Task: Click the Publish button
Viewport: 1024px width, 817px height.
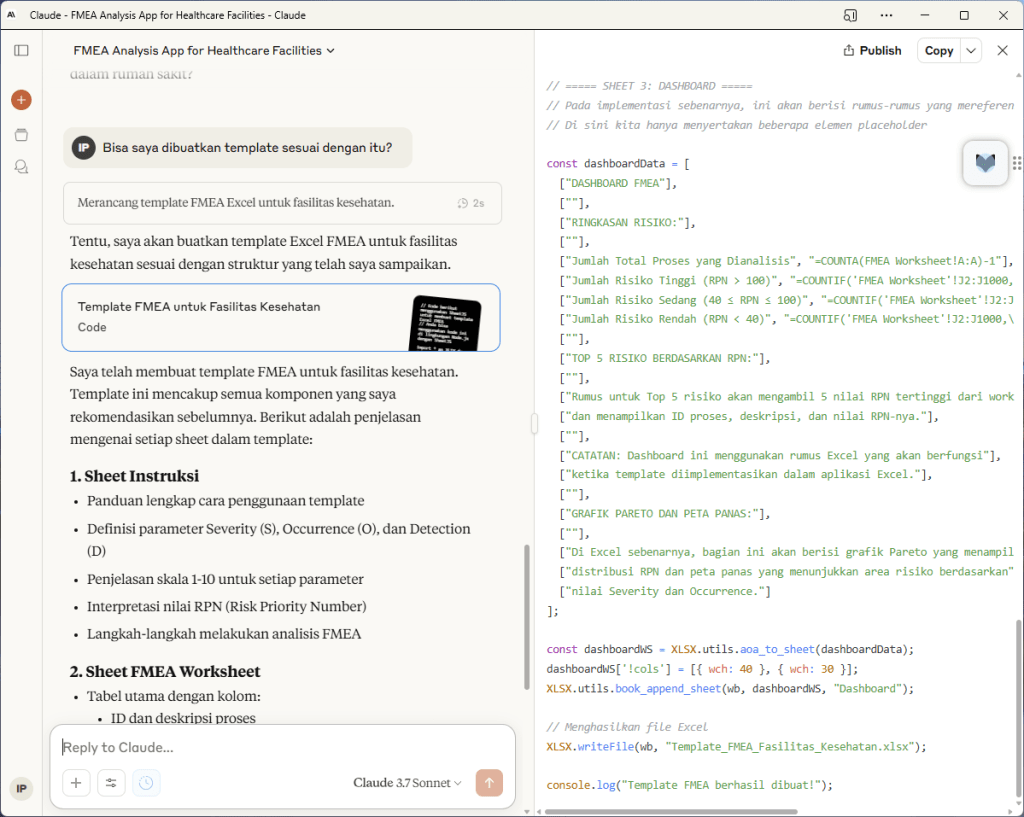Action: 872,51
